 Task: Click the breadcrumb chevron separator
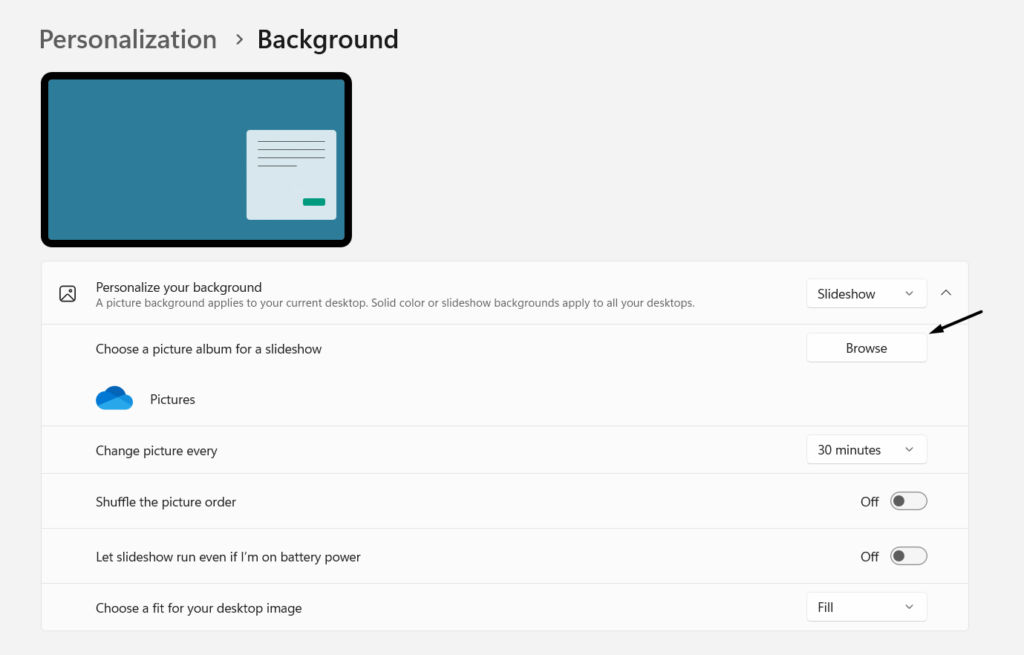(x=239, y=40)
